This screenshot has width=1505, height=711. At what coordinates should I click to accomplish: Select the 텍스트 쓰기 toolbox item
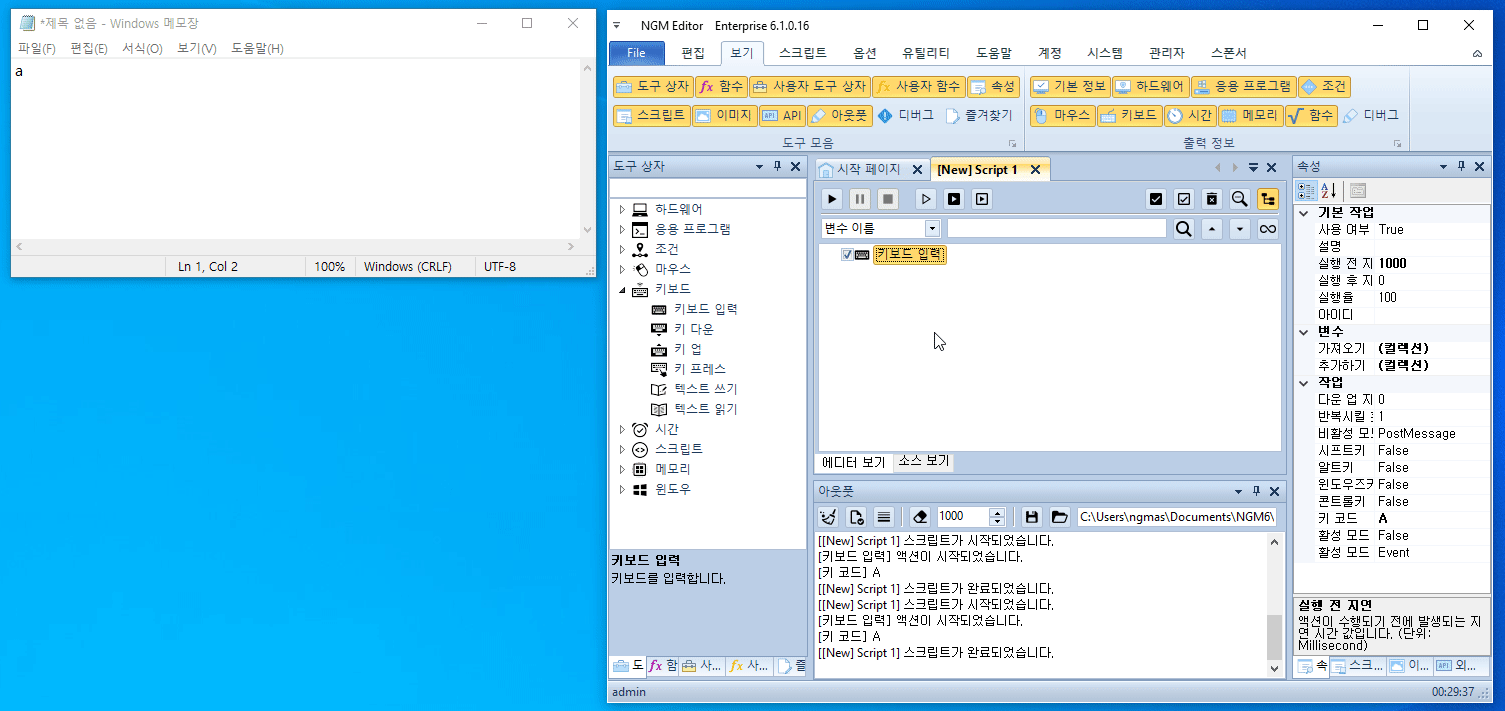[x=705, y=389]
